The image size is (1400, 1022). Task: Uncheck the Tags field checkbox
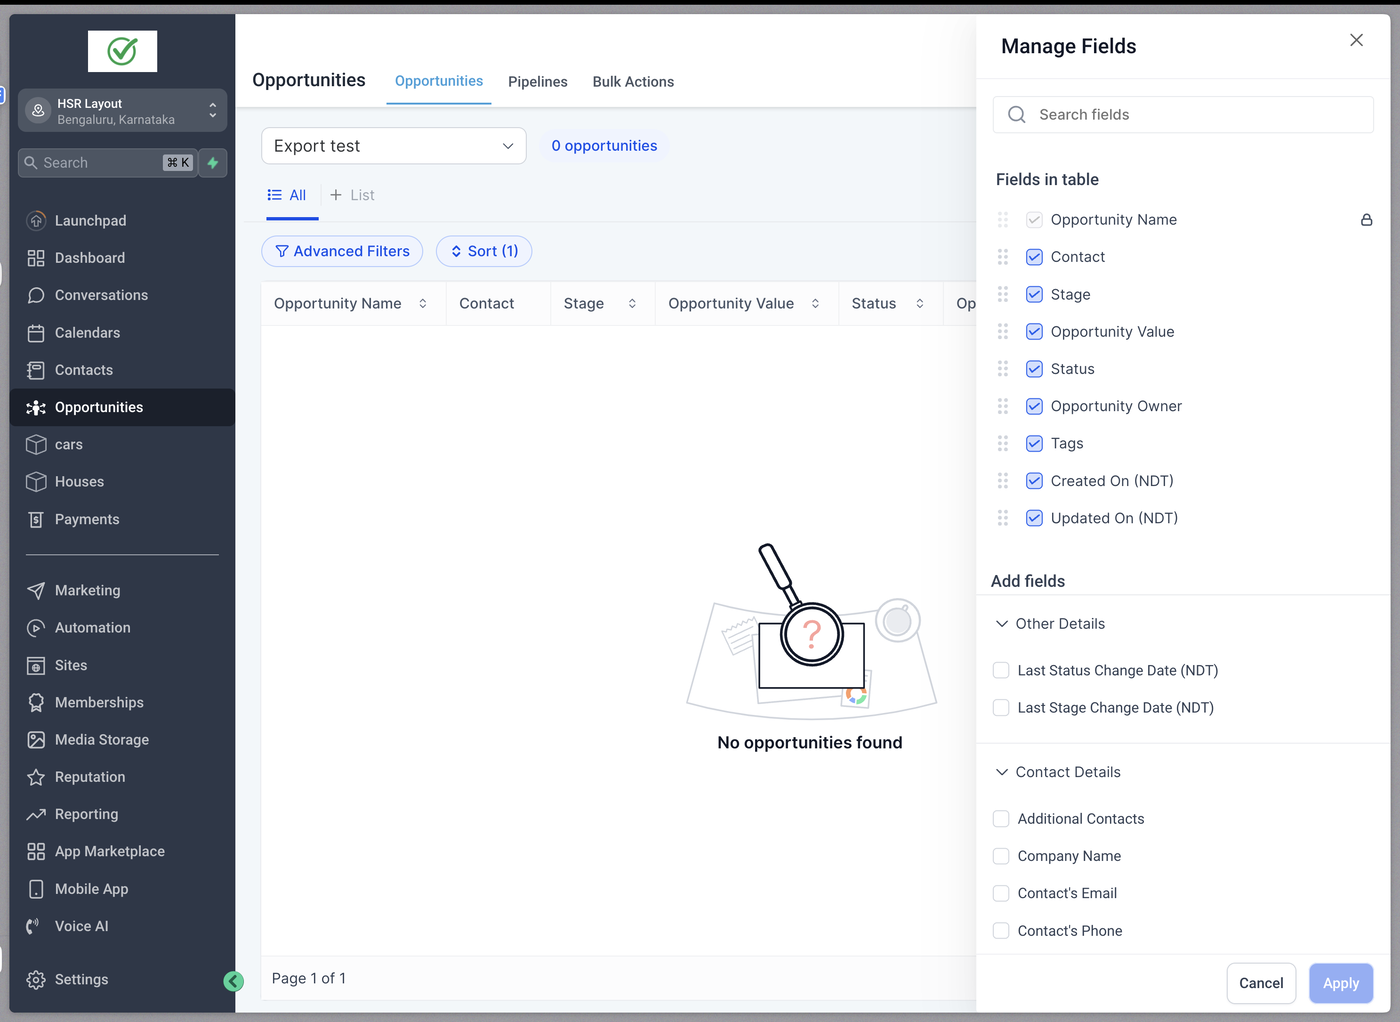tap(1034, 443)
